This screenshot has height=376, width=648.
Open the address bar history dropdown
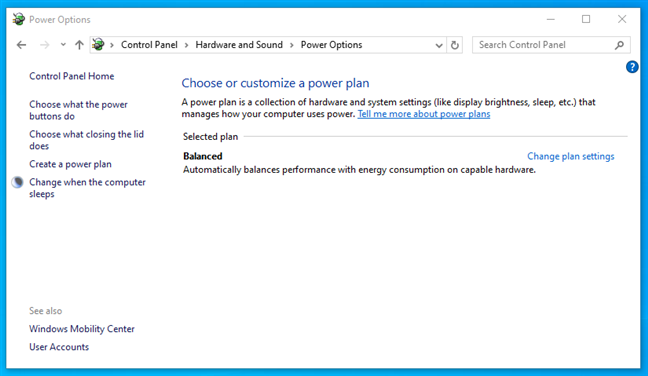click(x=439, y=45)
